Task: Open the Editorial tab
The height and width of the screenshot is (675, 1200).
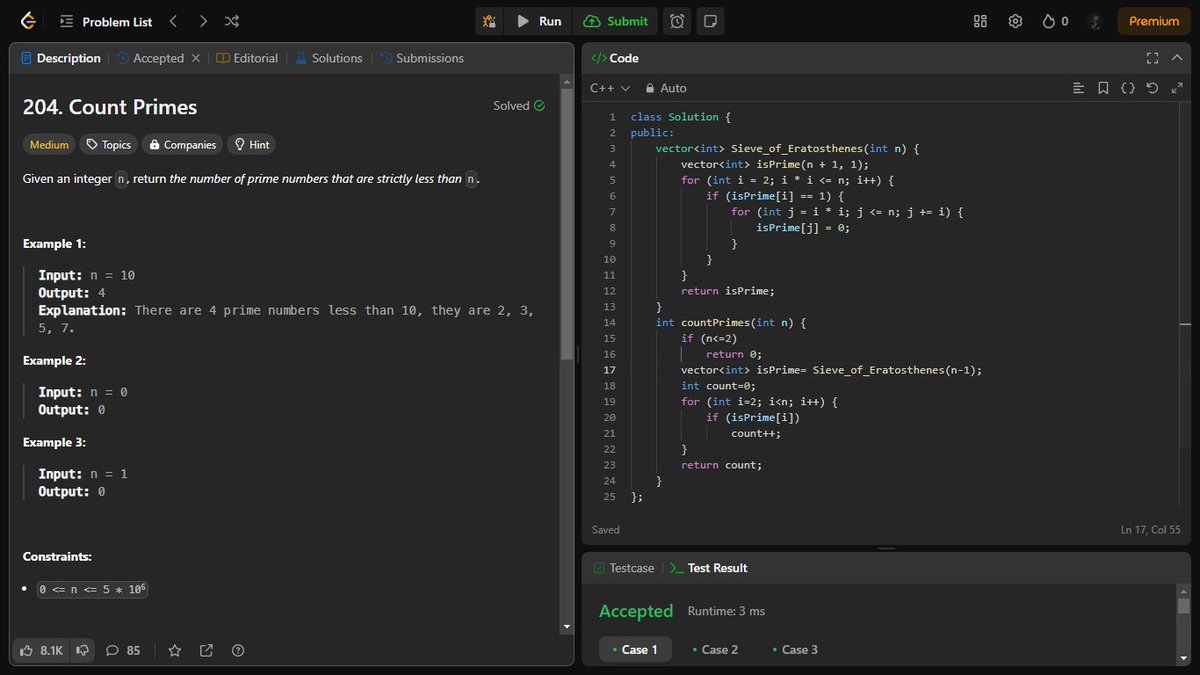Action: coord(247,58)
